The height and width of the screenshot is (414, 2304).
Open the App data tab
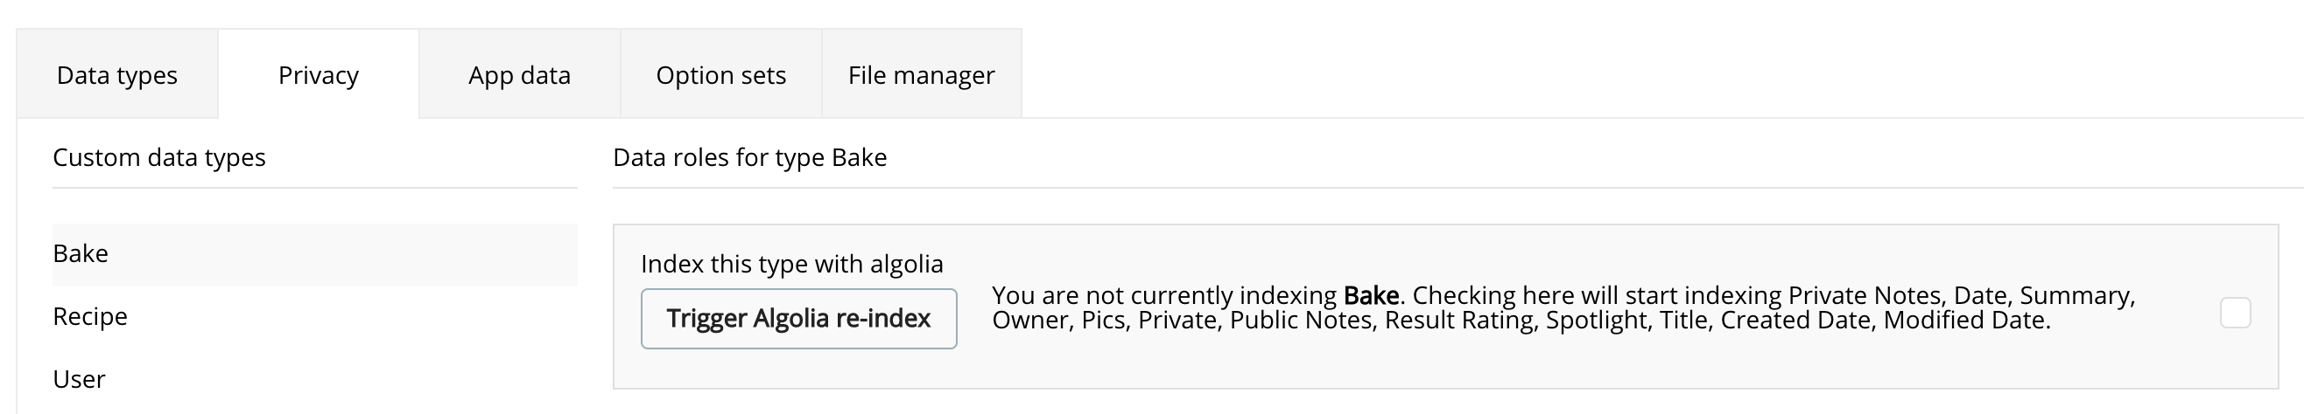(519, 75)
